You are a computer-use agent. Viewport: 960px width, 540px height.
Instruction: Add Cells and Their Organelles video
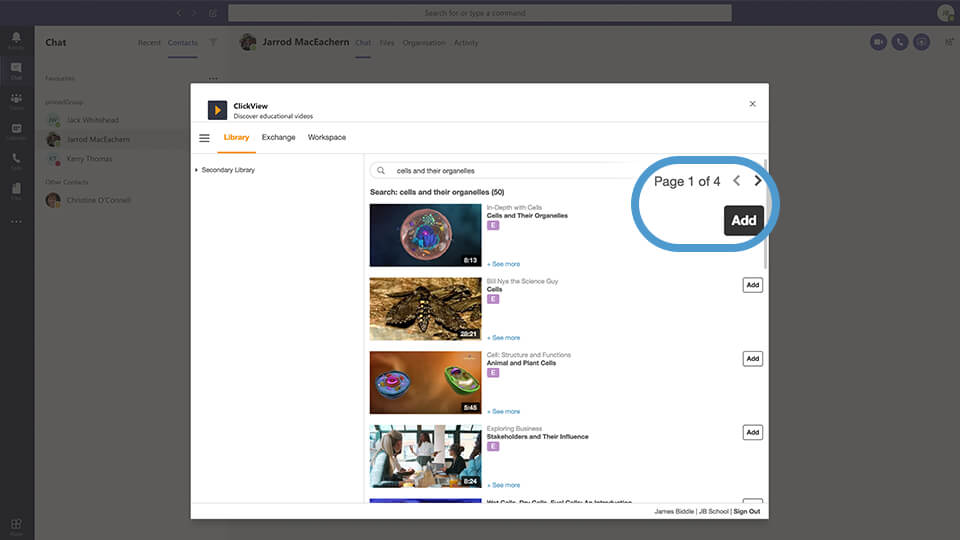[744, 221]
